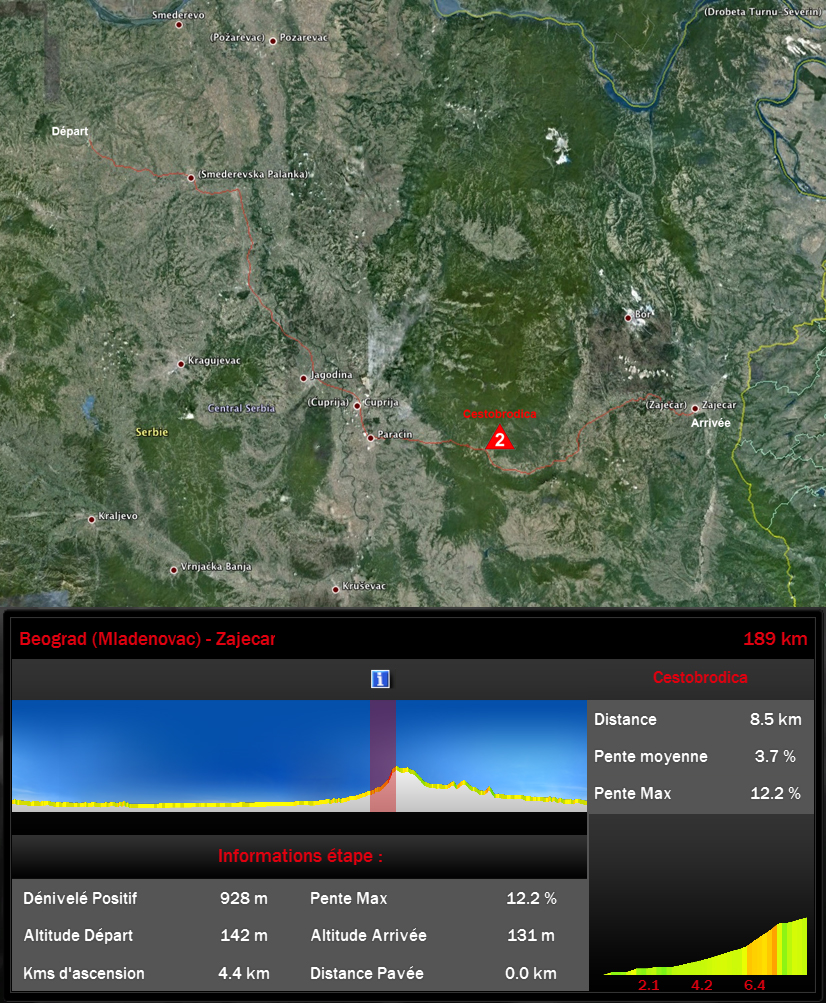The height and width of the screenshot is (1003, 826).
Task: Click the Serbie country label
Action: 152,432
